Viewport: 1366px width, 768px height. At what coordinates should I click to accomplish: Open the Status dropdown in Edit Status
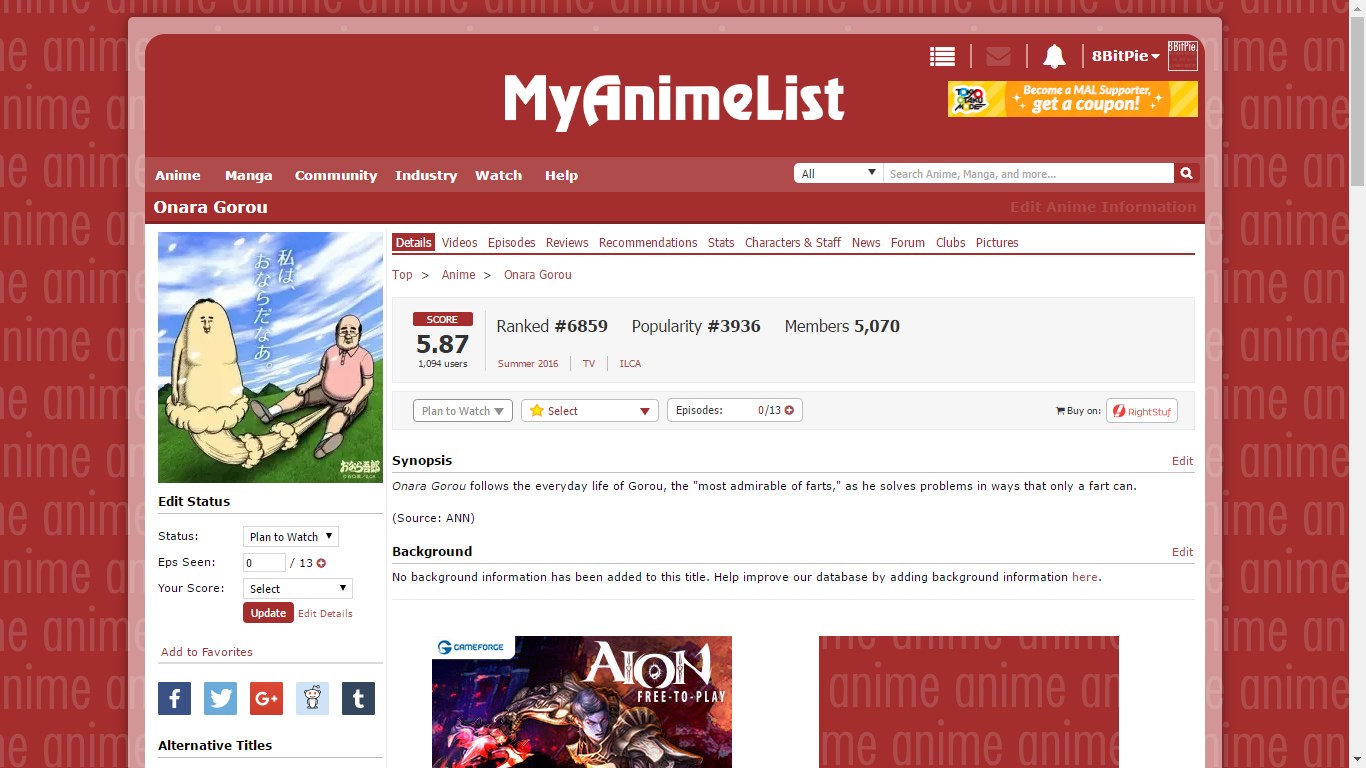(290, 536)
